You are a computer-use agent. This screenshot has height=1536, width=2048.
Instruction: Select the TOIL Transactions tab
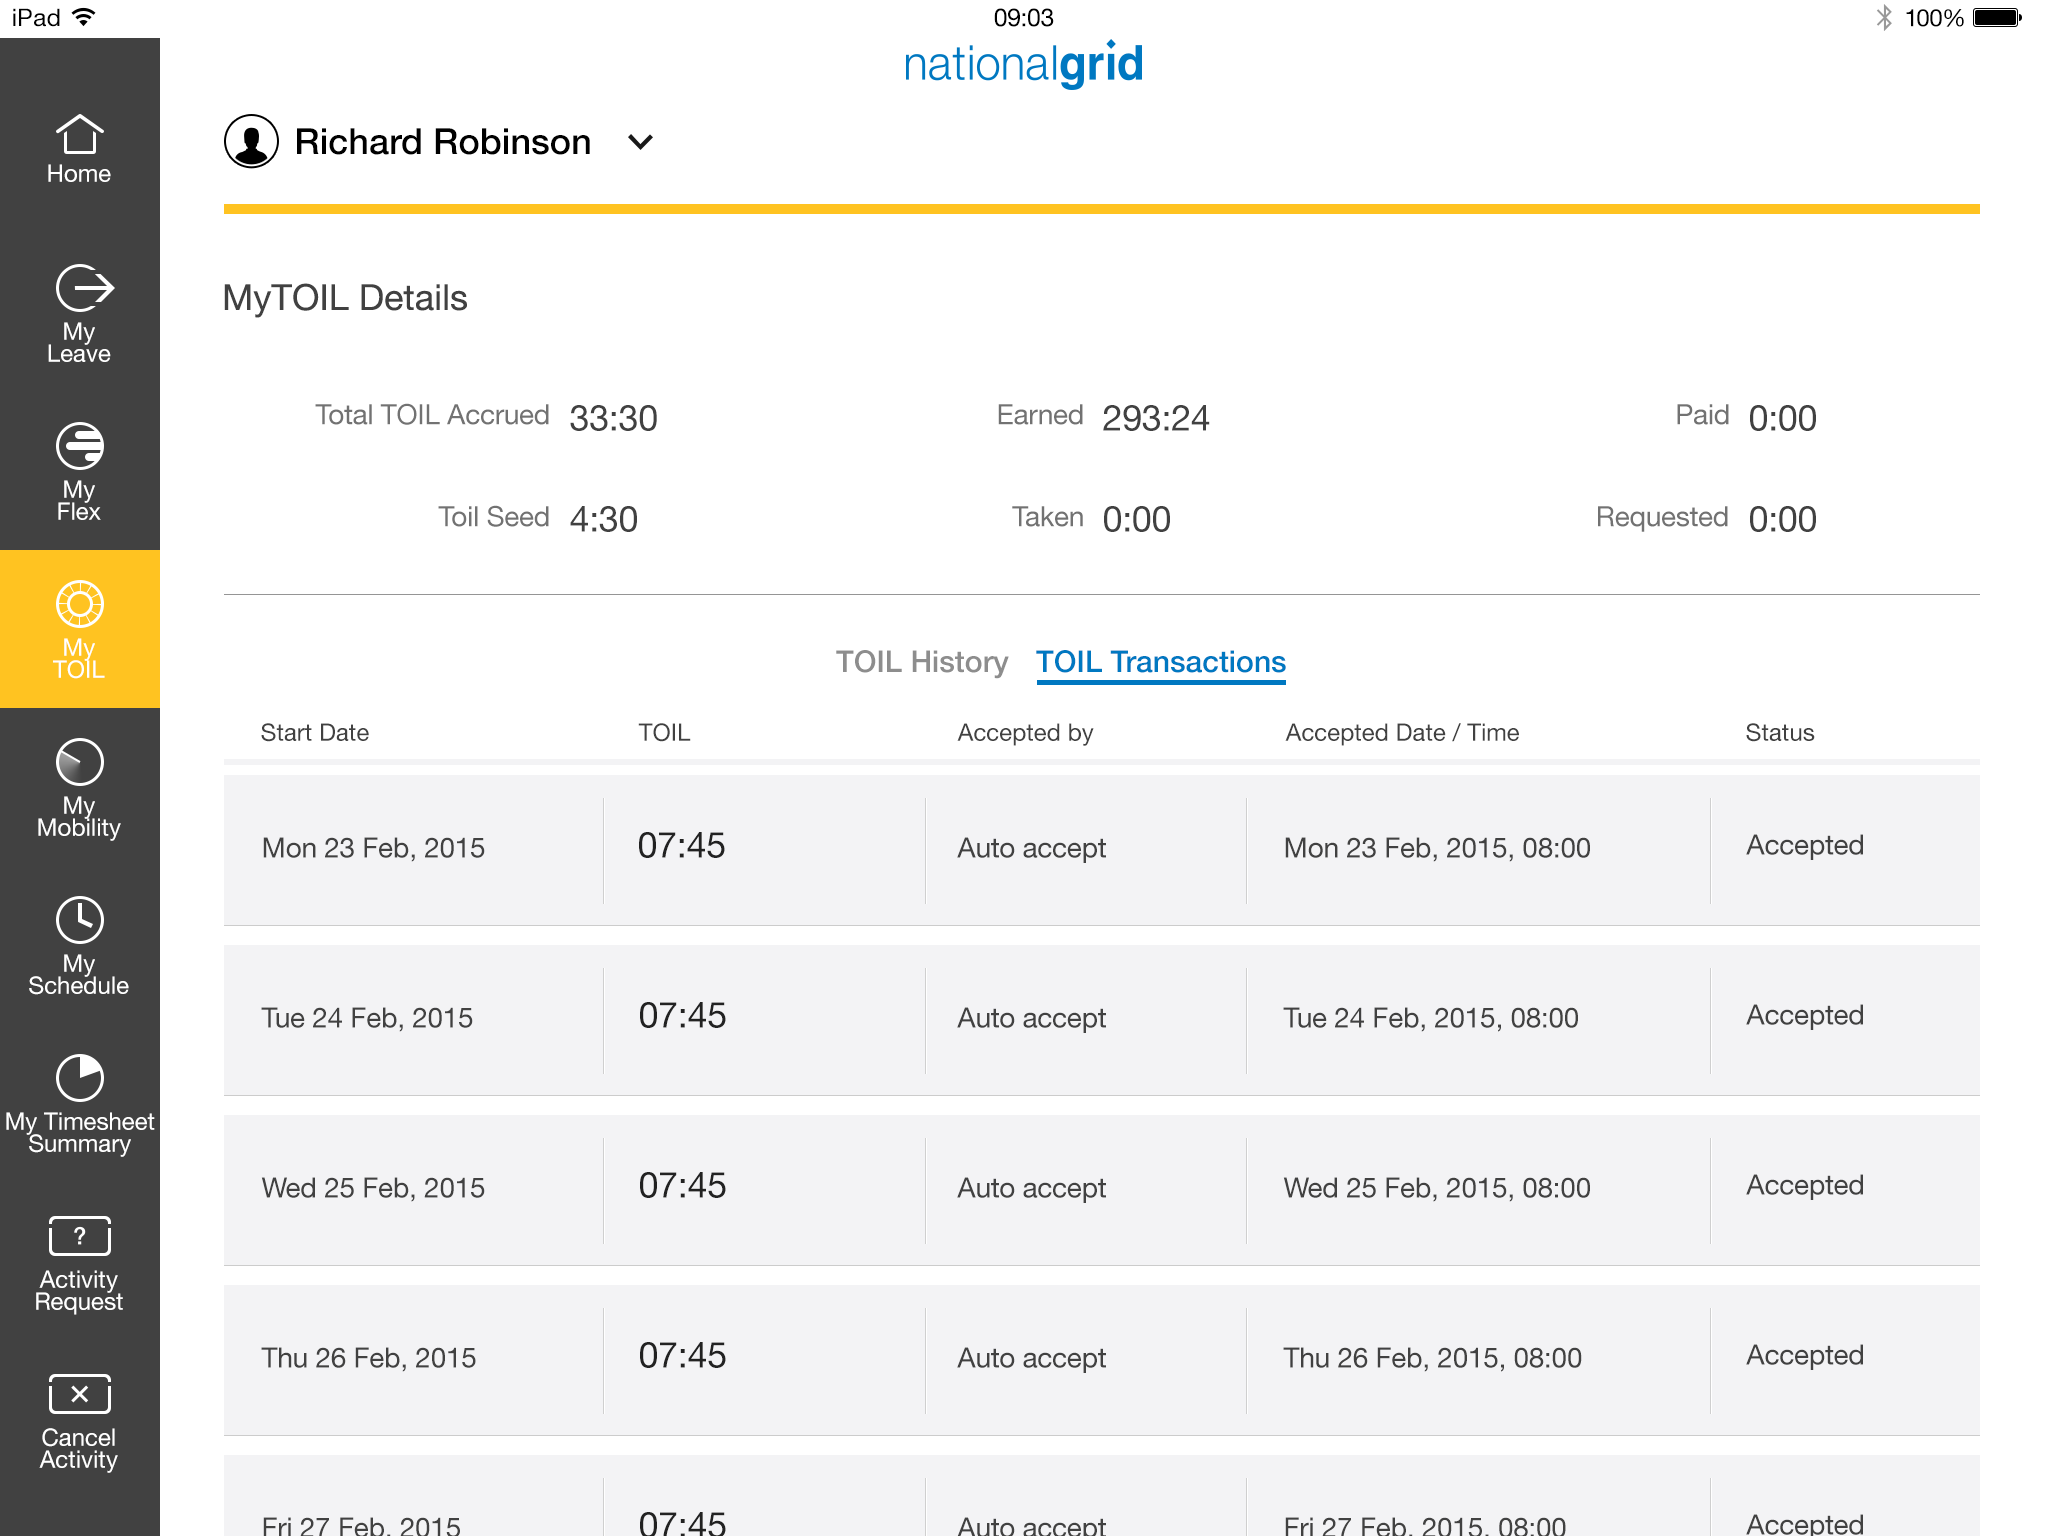click(x=1160, y=662)
